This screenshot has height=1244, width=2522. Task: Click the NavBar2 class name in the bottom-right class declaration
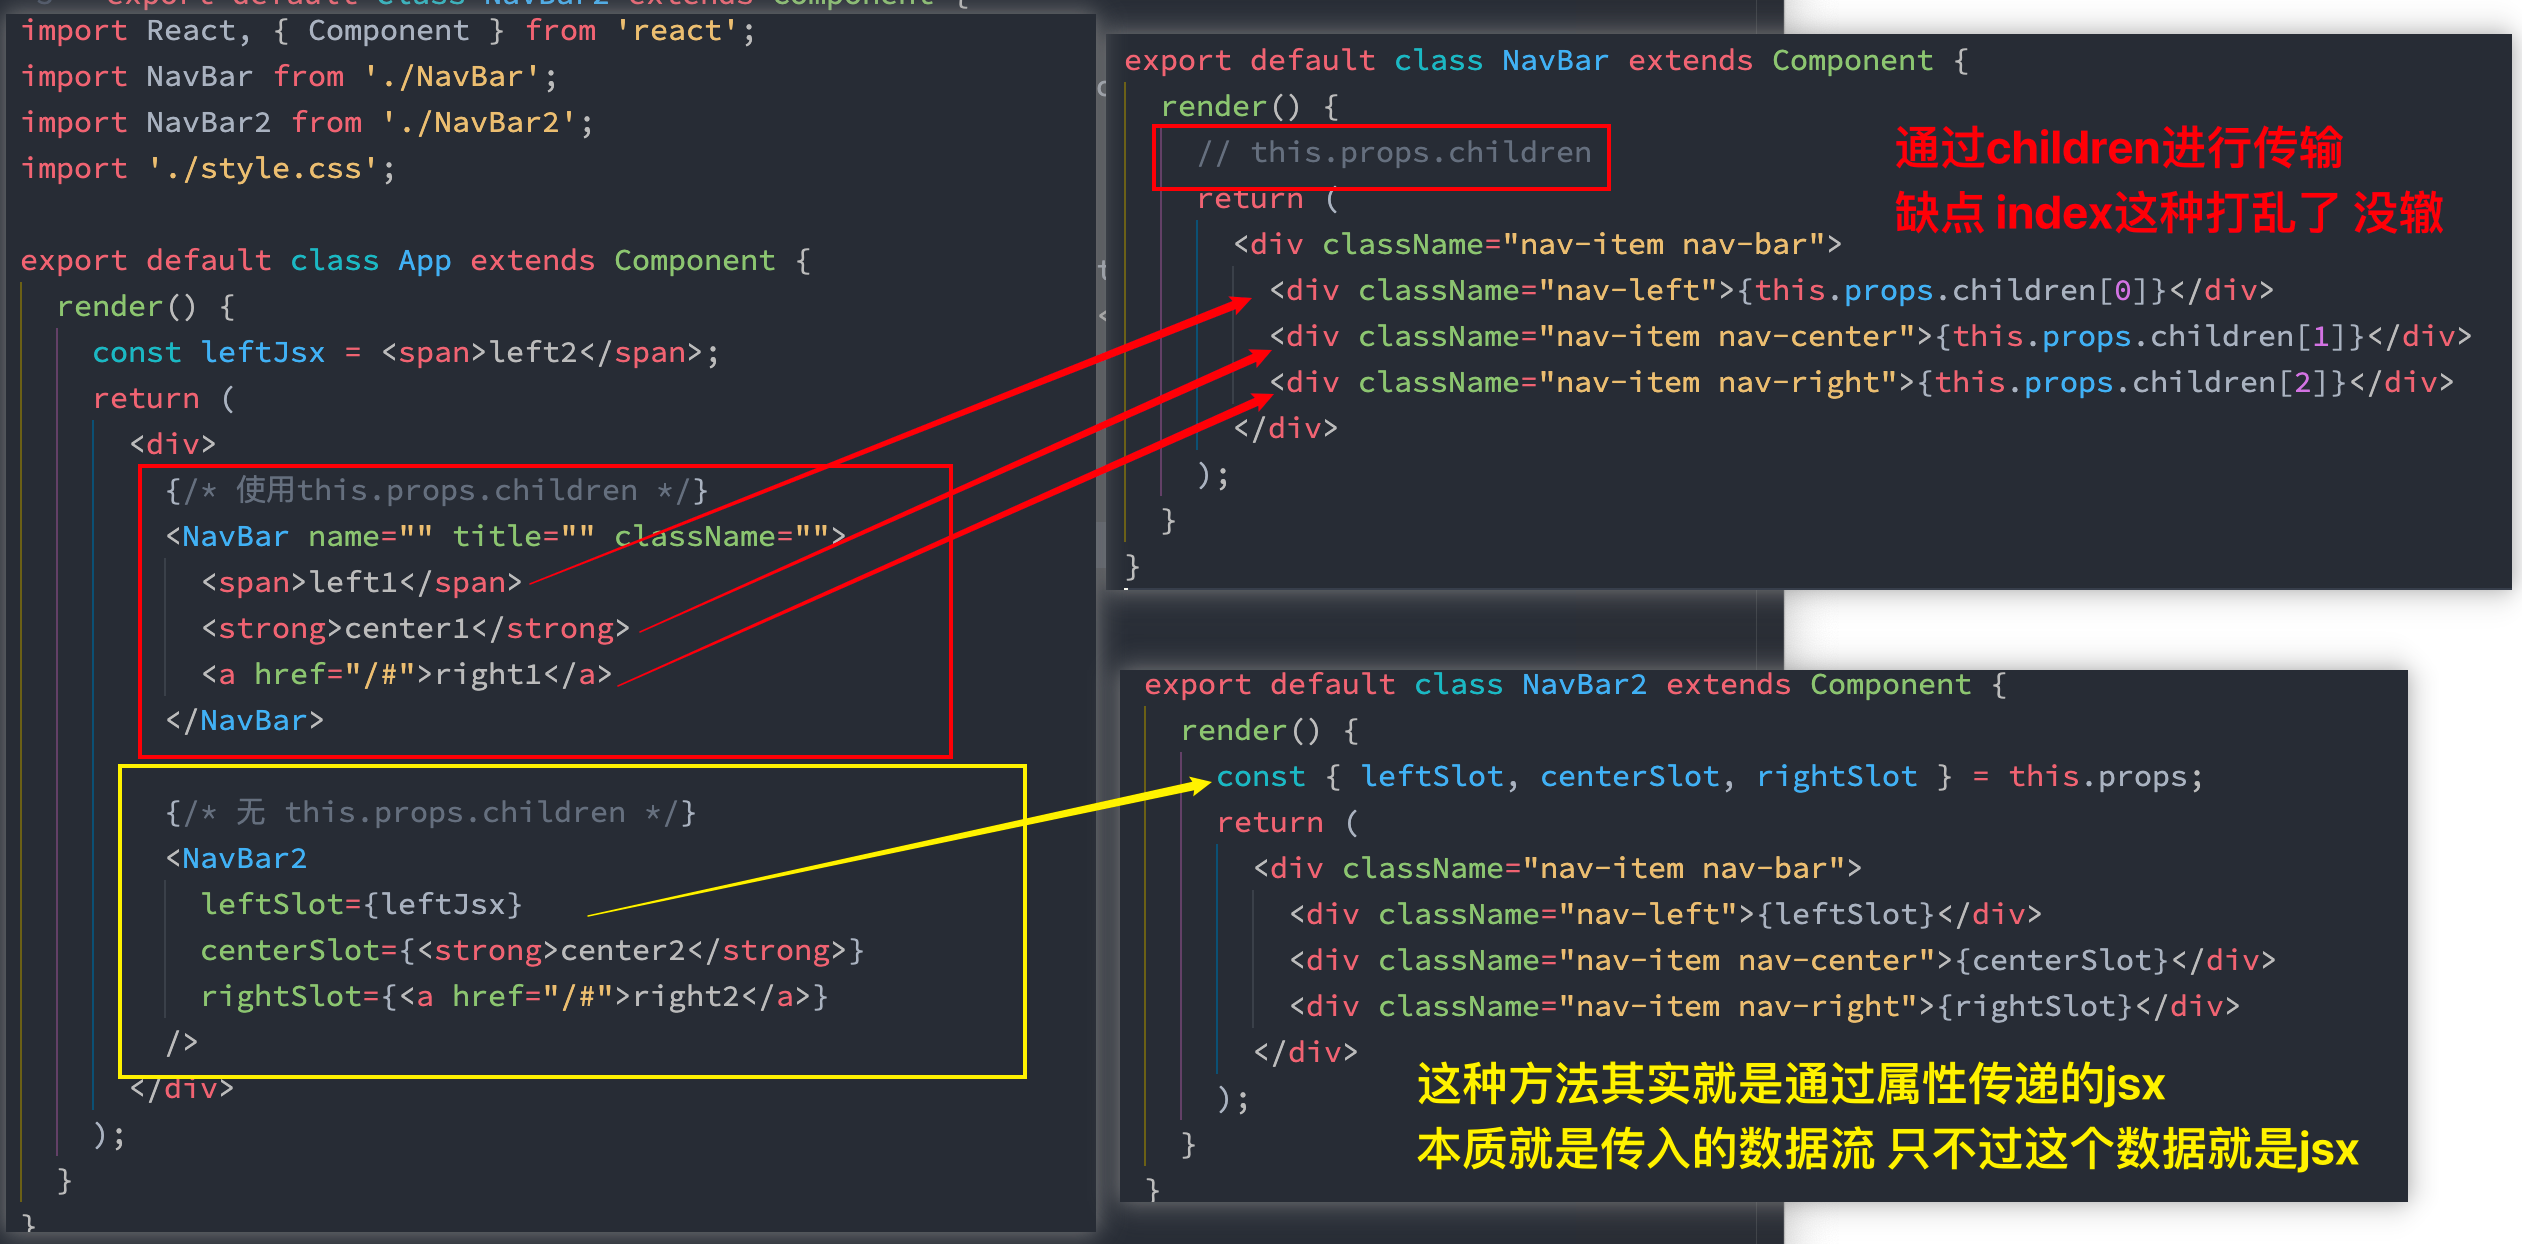click(1583, 685)
